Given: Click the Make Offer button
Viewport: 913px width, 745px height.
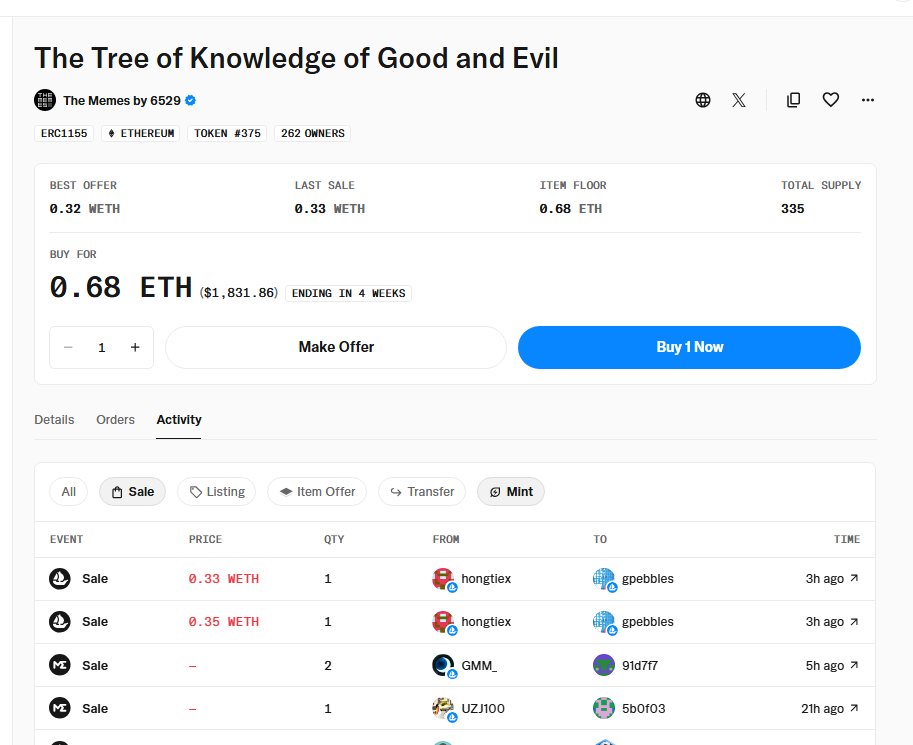Looking at the screenshot, I should click(336, 347).
